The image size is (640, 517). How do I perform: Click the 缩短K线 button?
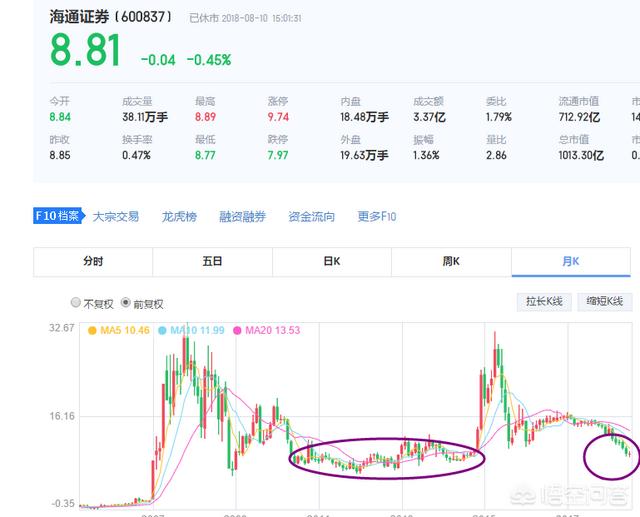point(604,302)
